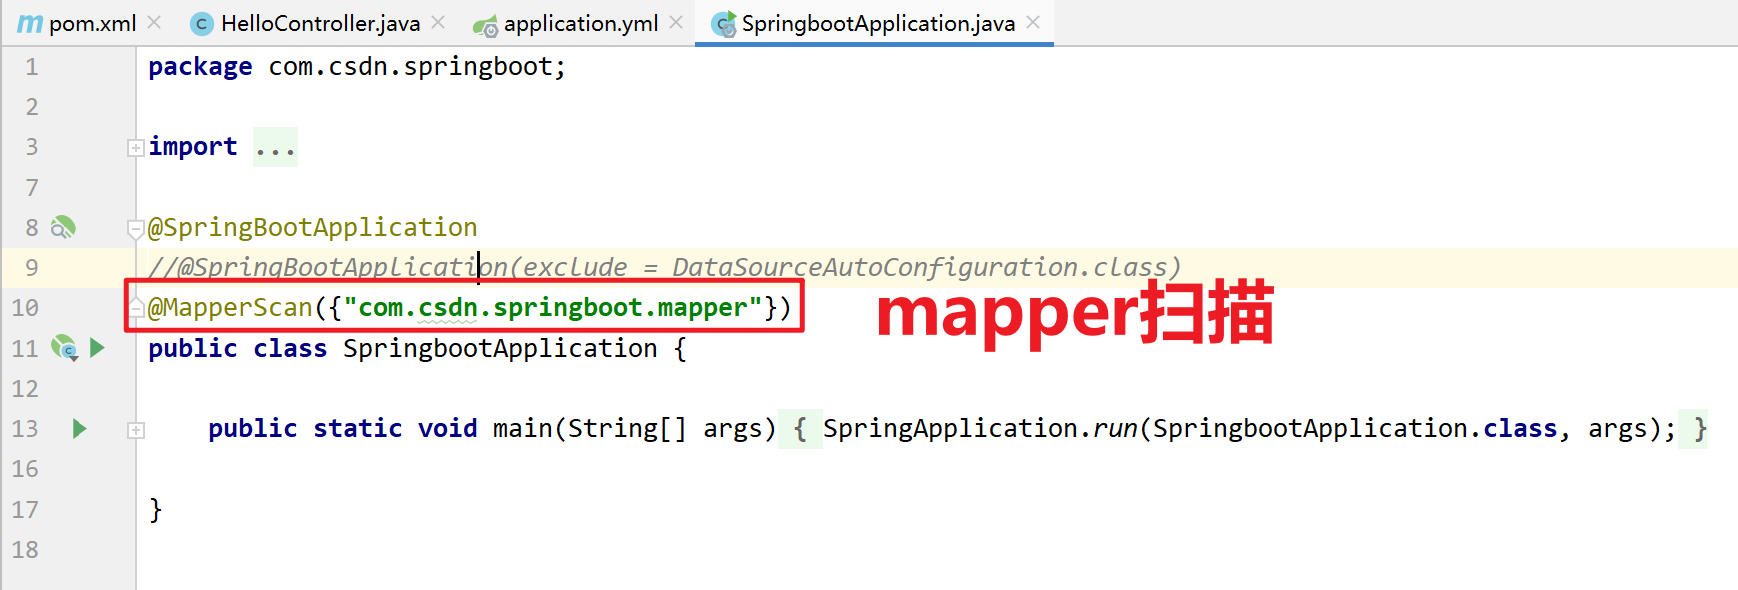The height and width of the screenshot is (590, 1738).
Task: Click line number 17 in the gutter
Action: tap(25, 510)
